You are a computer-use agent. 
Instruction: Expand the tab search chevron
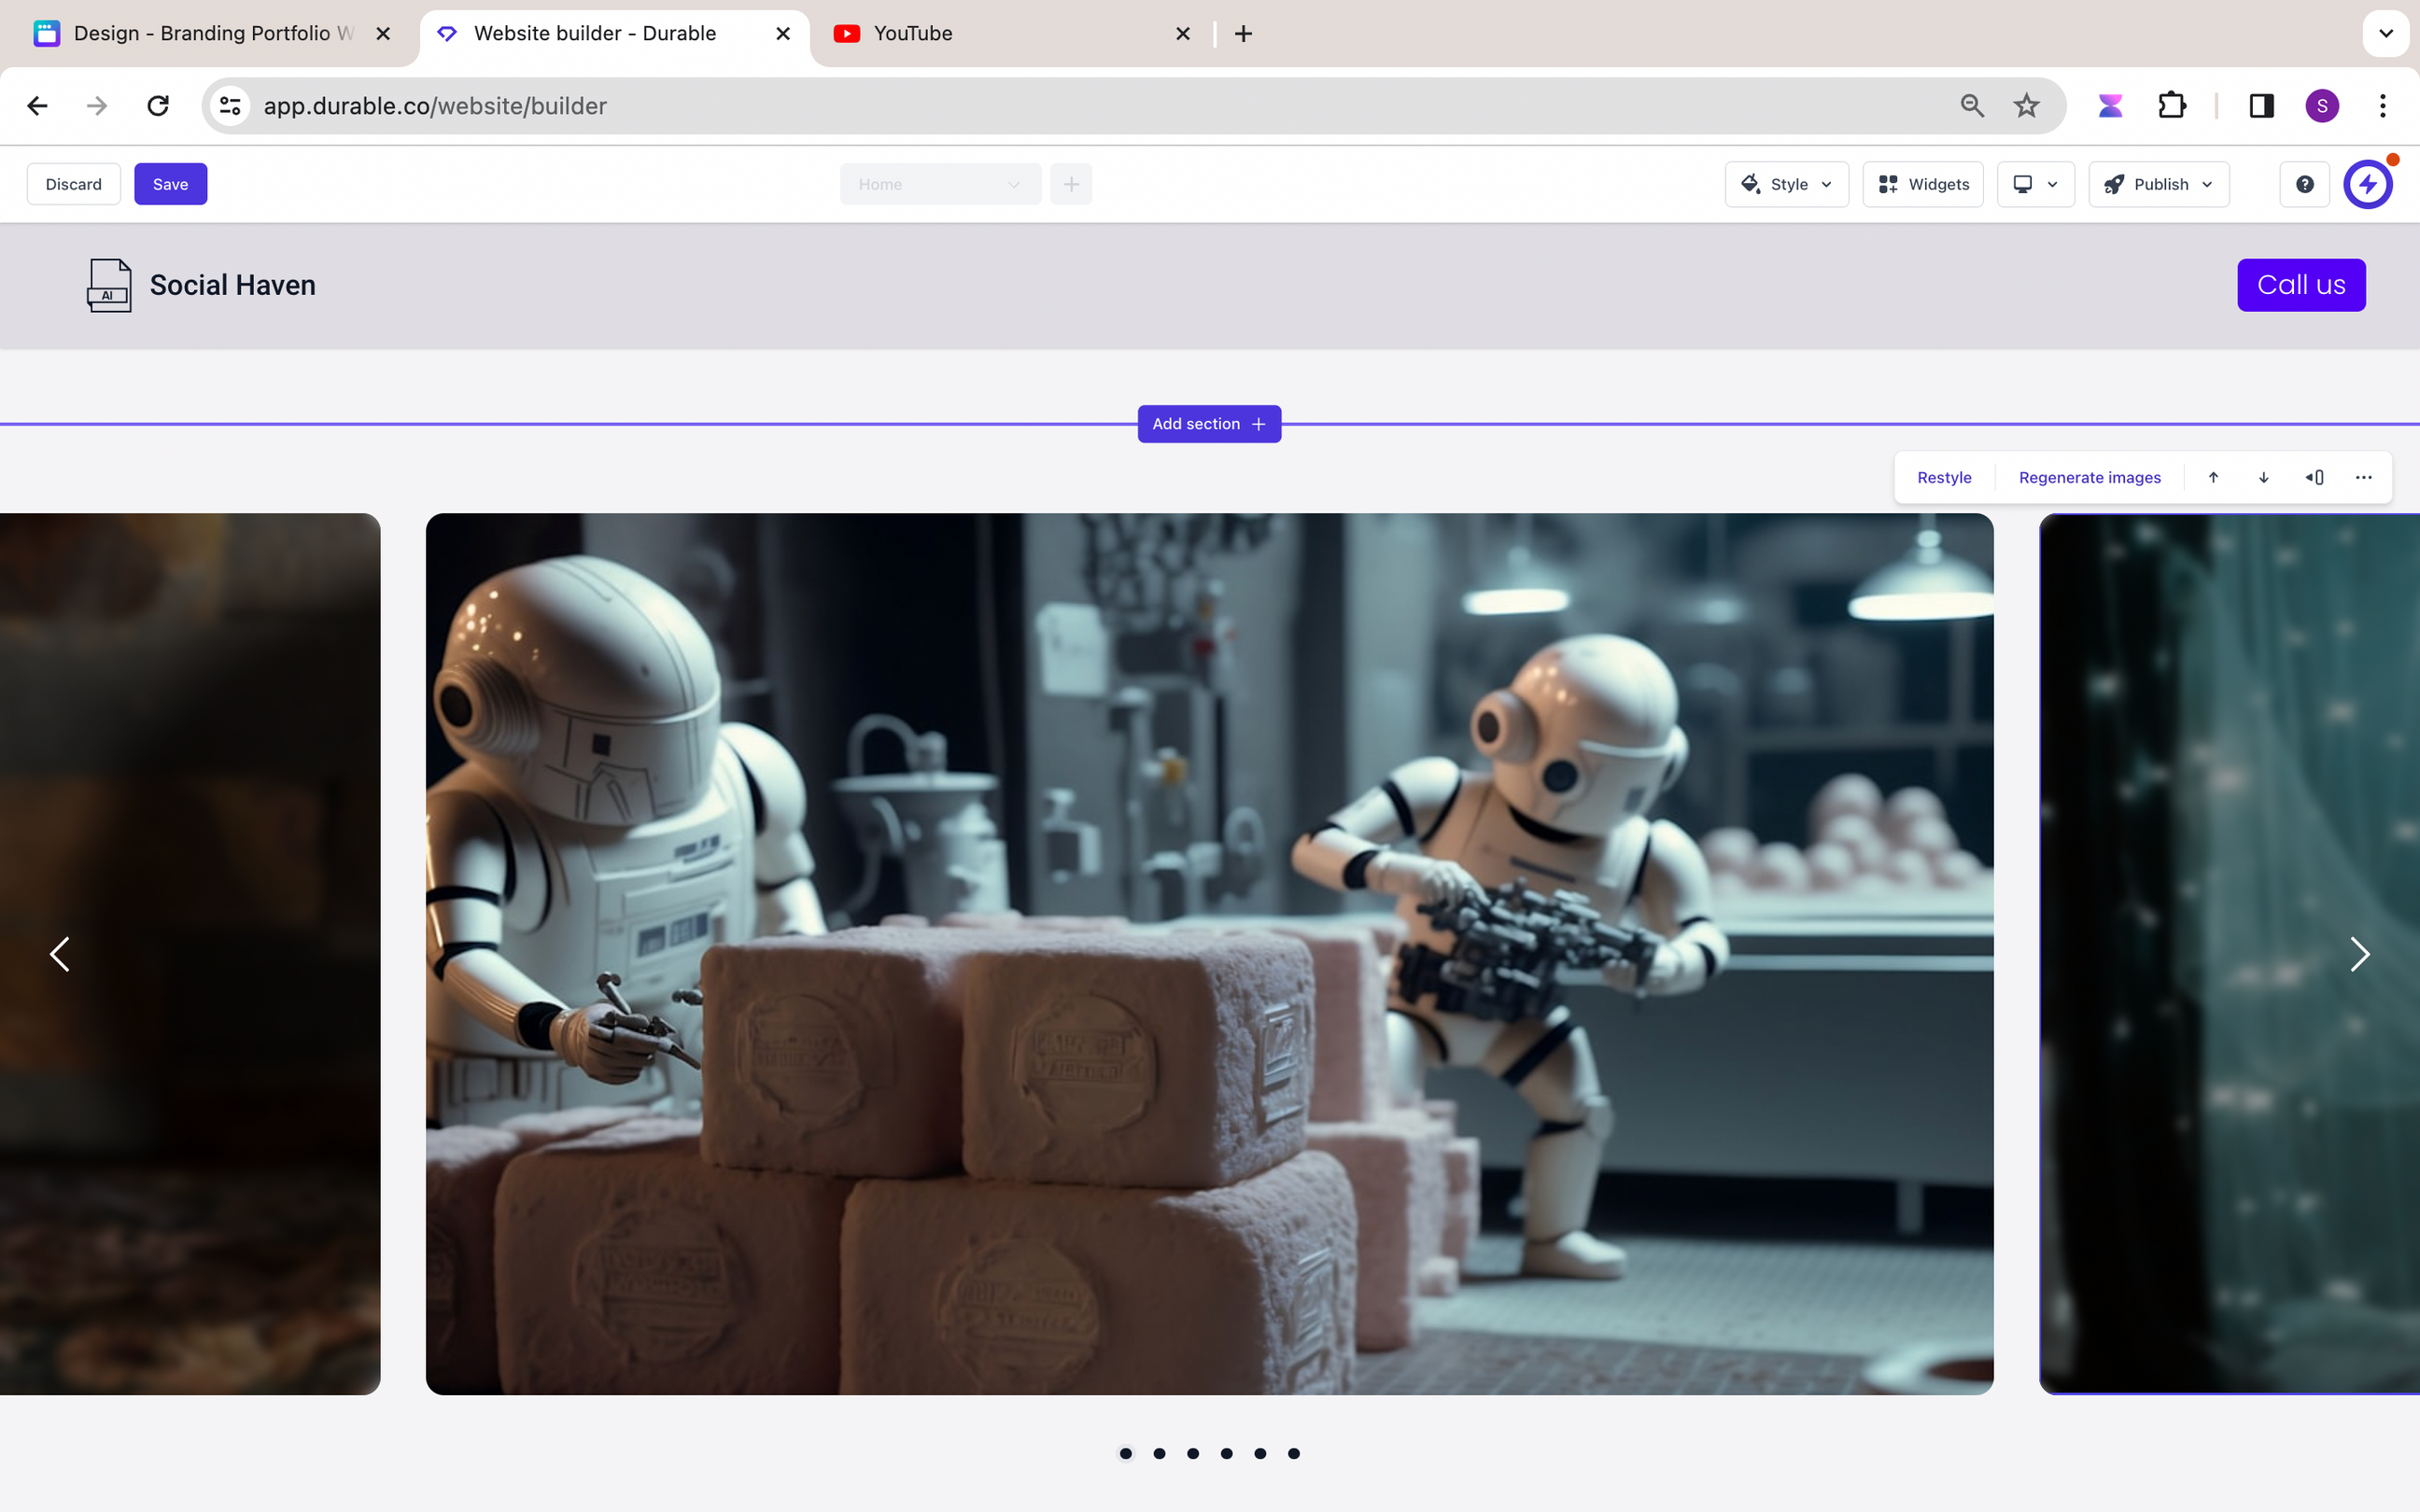(x=2386, y=34)
